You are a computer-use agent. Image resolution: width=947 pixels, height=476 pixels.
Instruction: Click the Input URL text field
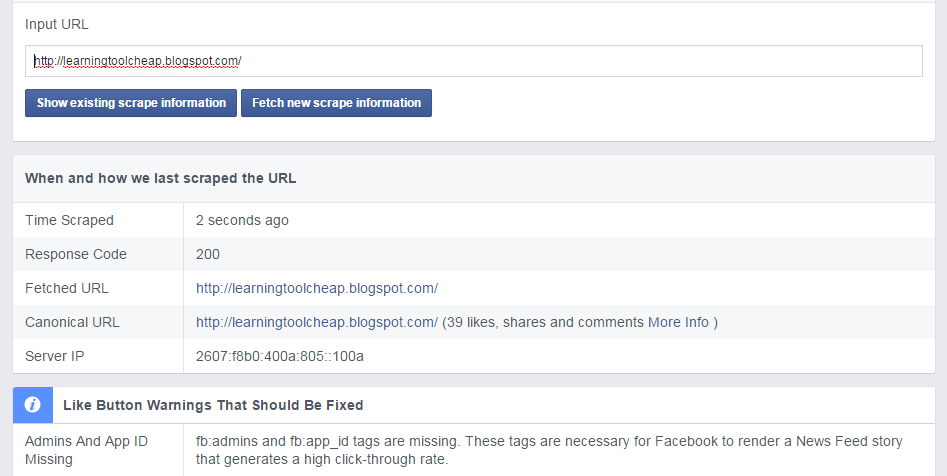[474, 61]
